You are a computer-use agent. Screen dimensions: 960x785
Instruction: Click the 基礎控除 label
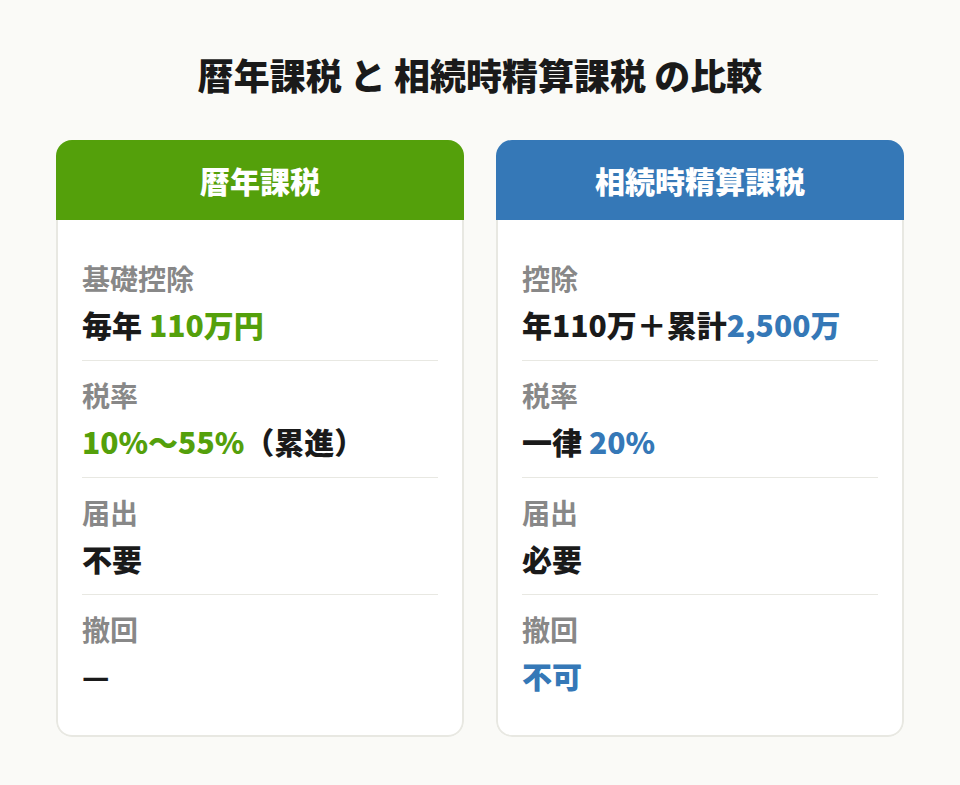point(137,280)
